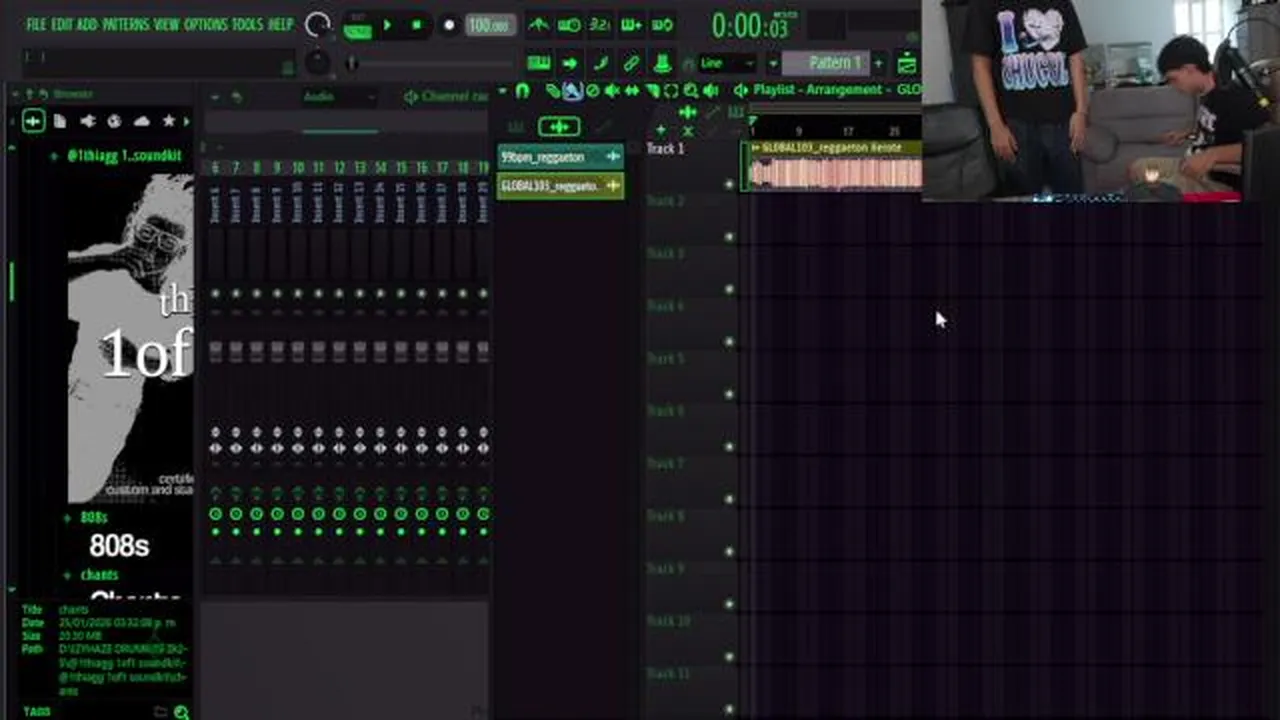This screenshot has width=1280, height=720.
Task: Open the FILE menu
Action: pyautogui.click(x=36, y=24)
